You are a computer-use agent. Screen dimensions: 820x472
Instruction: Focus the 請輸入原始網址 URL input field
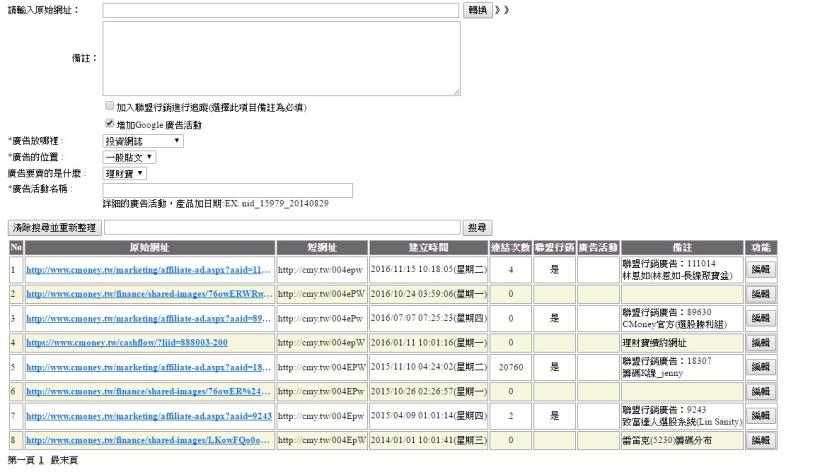pyautogui.click(x=281, y=9)
